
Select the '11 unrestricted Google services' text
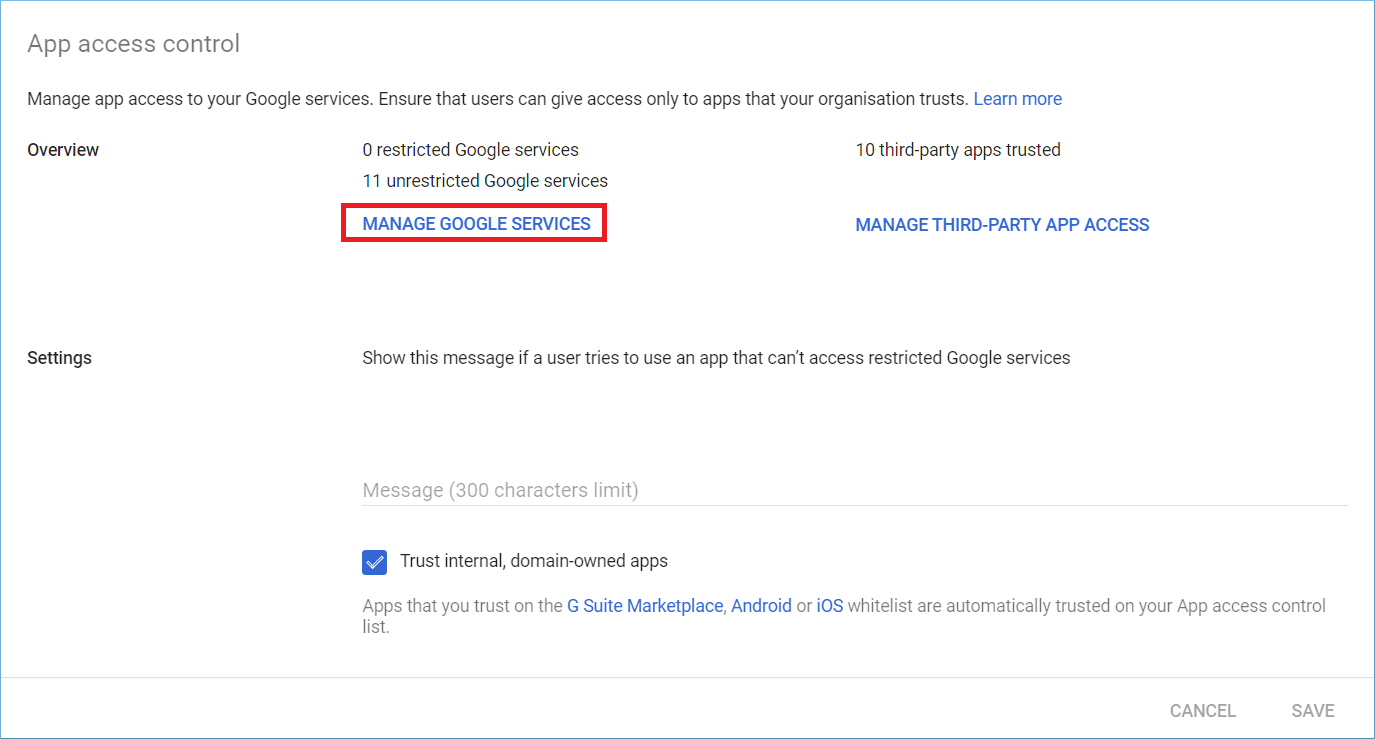[485, 181]
